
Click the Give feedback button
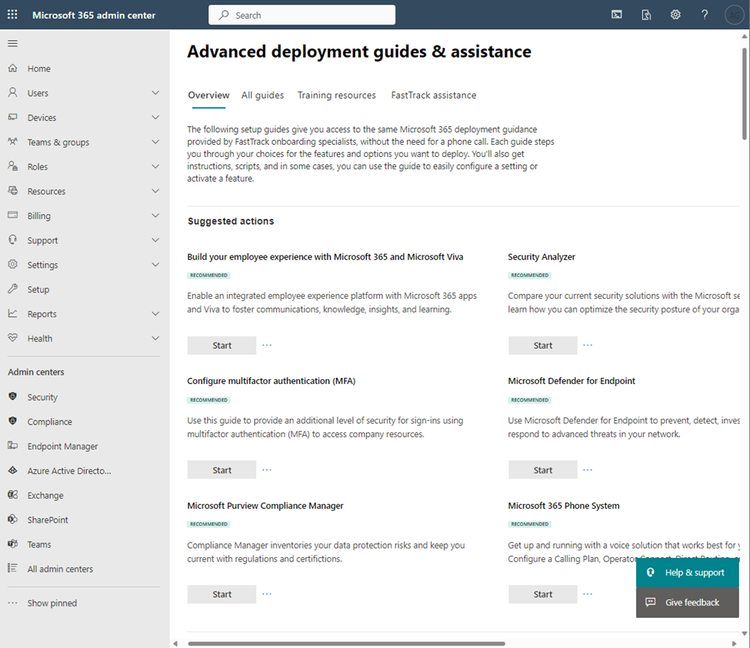(x=687, y=603)
